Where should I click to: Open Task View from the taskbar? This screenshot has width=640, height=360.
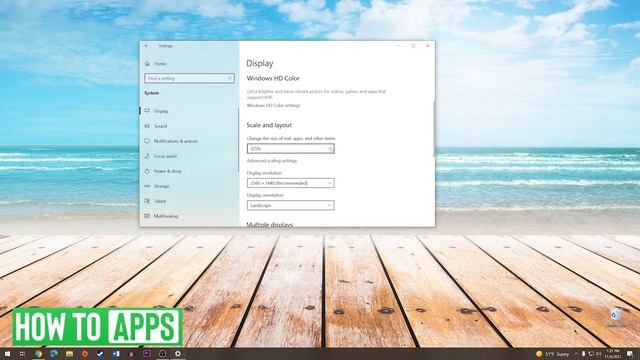click(x=22, y=354)
